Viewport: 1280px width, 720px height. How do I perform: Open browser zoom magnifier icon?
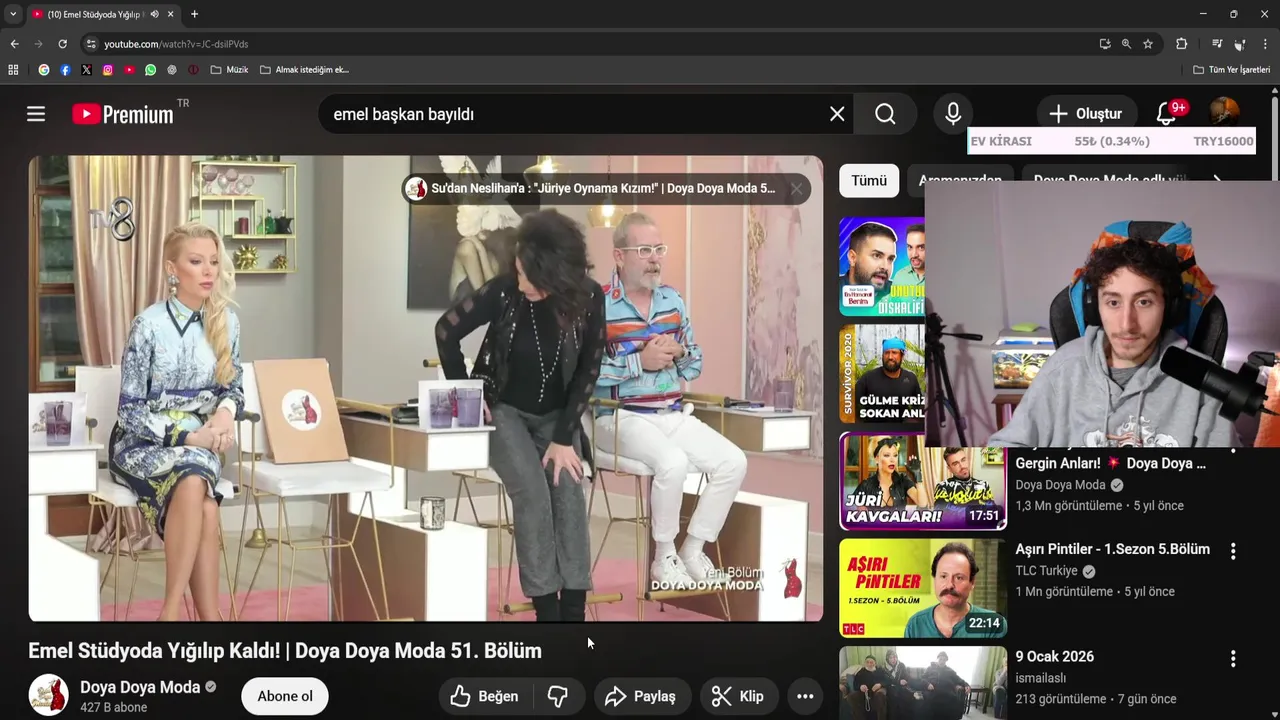1126,44
